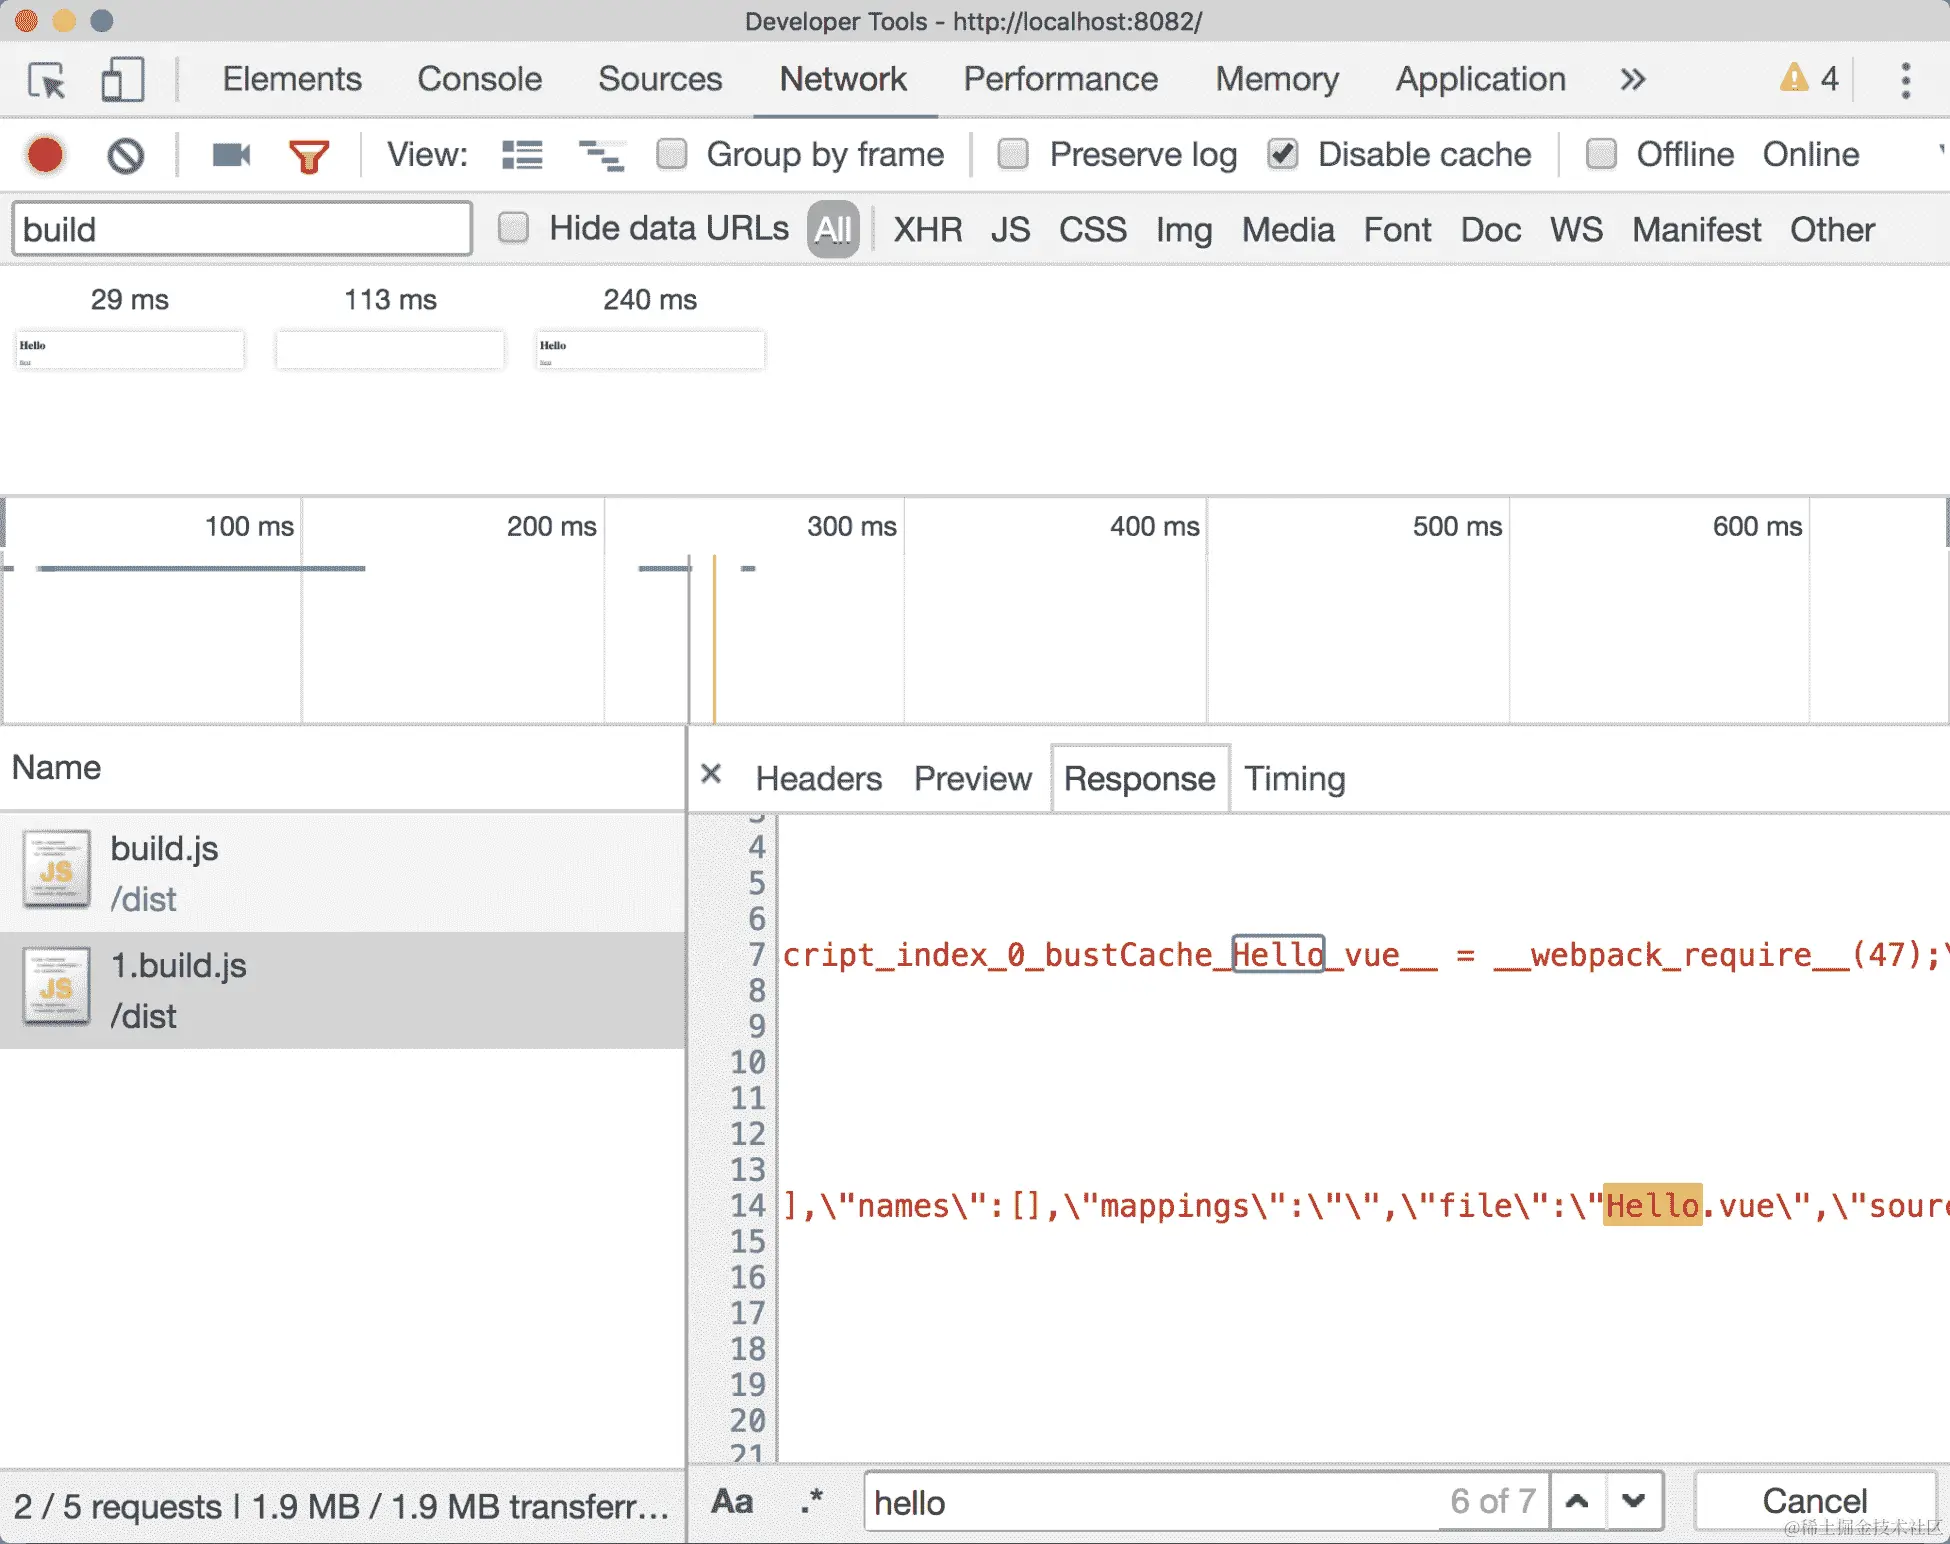Switch to large request rows view icon
This screenshot has width=1950, height=1544.
click(x=522, y=155)
